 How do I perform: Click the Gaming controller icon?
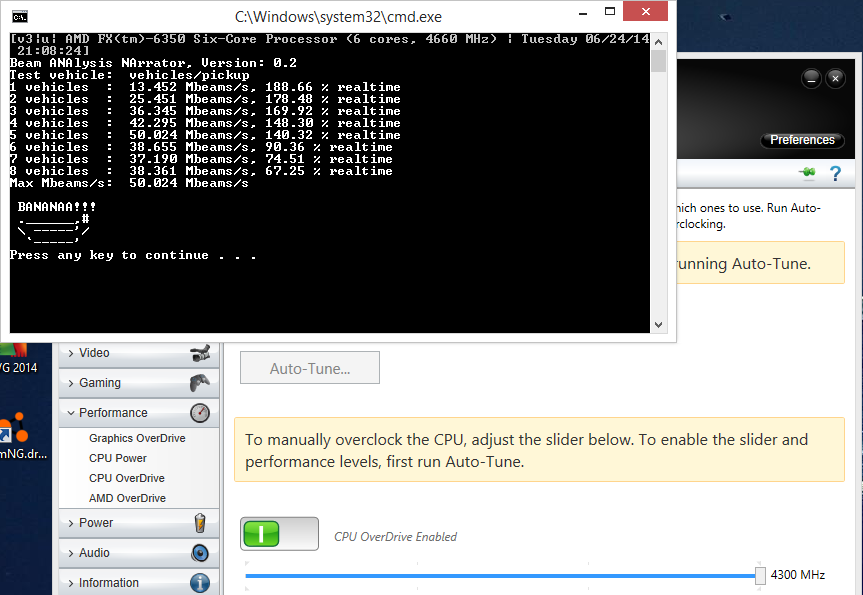coord(200,383)
